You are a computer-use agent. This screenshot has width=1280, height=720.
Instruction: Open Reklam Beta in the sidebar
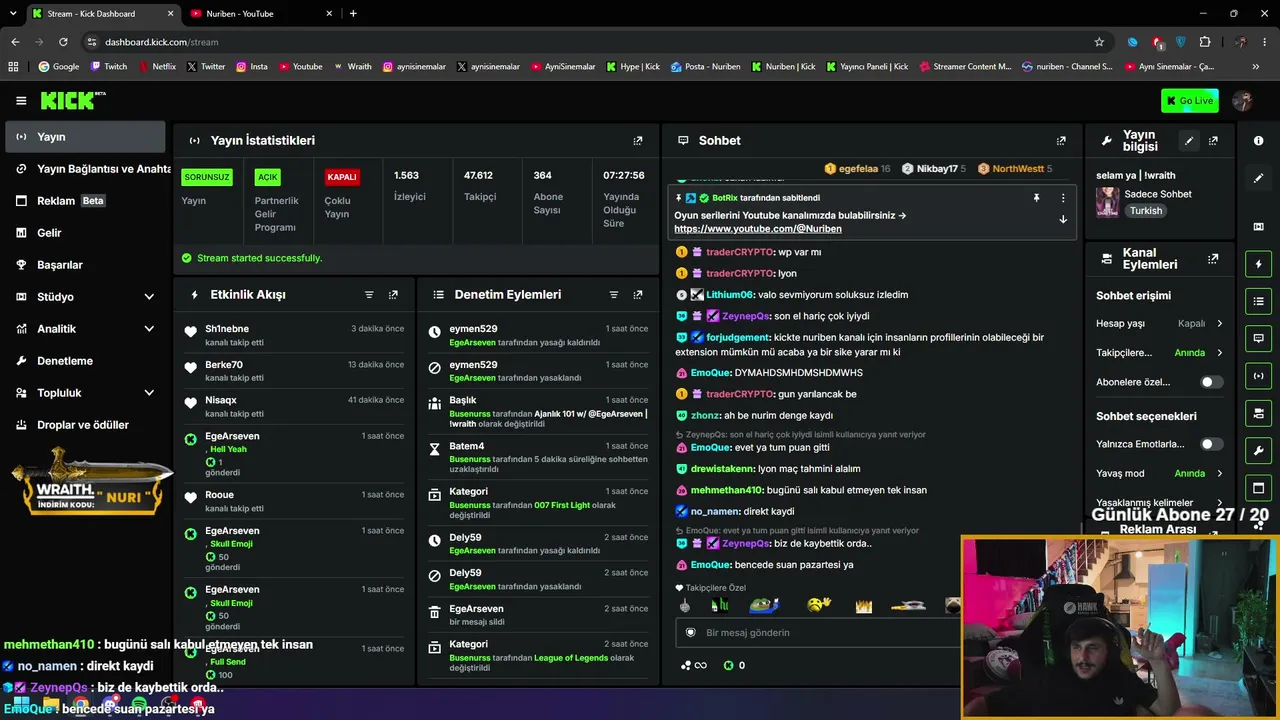[x=84, y=201]
